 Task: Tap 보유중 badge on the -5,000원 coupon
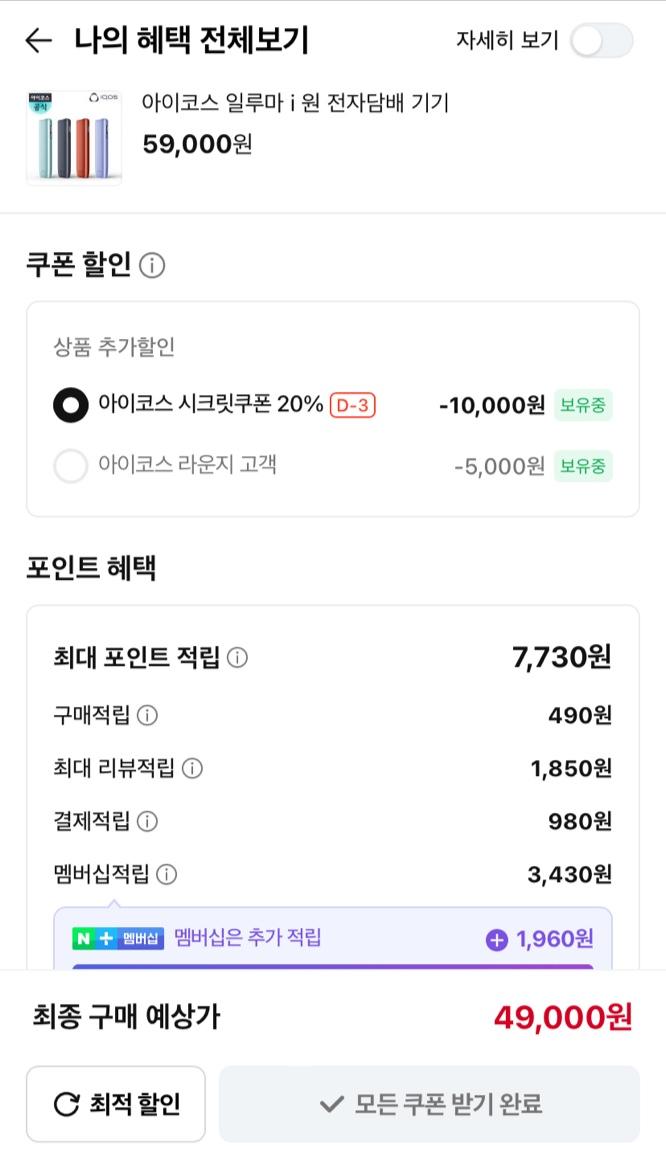pyautogui.click(x=583, y=466)
